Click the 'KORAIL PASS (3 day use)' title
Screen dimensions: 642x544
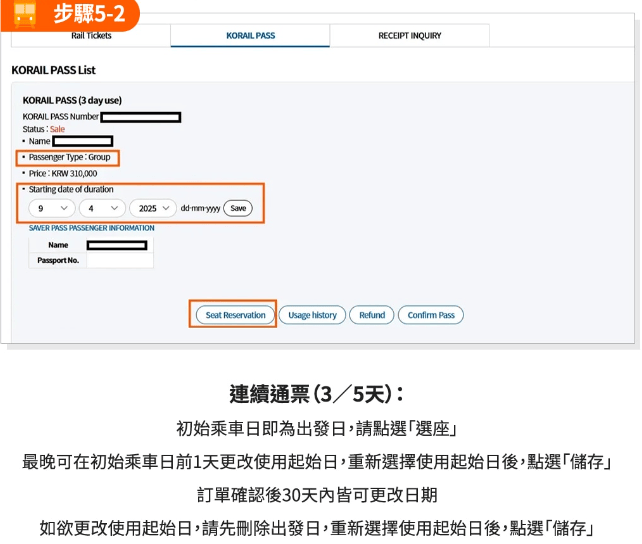[72, 100]
